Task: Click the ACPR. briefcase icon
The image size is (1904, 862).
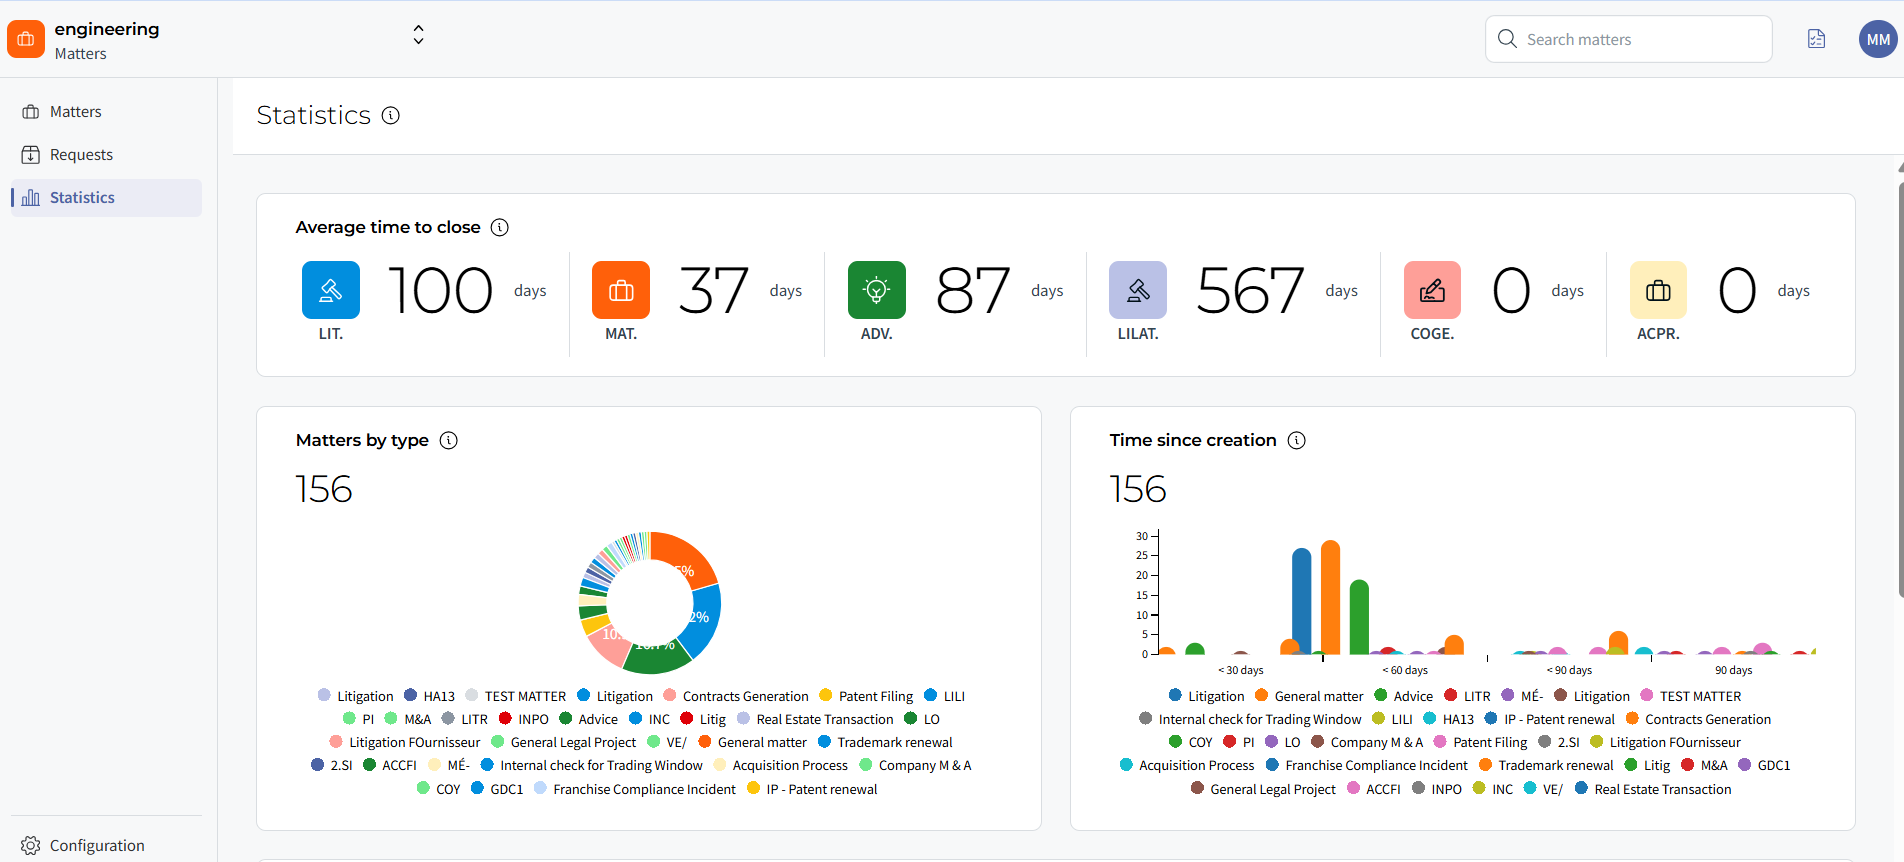Action: coord(1658,290)
